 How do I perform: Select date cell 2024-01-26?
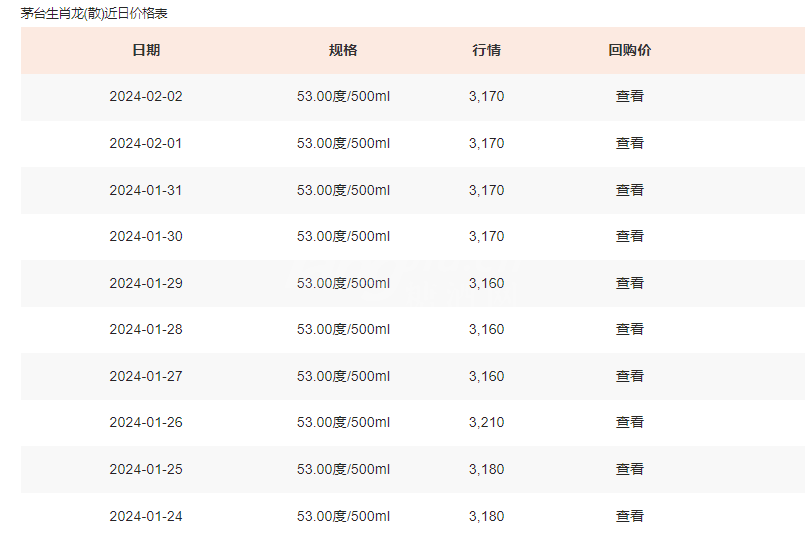click(146, 422)
